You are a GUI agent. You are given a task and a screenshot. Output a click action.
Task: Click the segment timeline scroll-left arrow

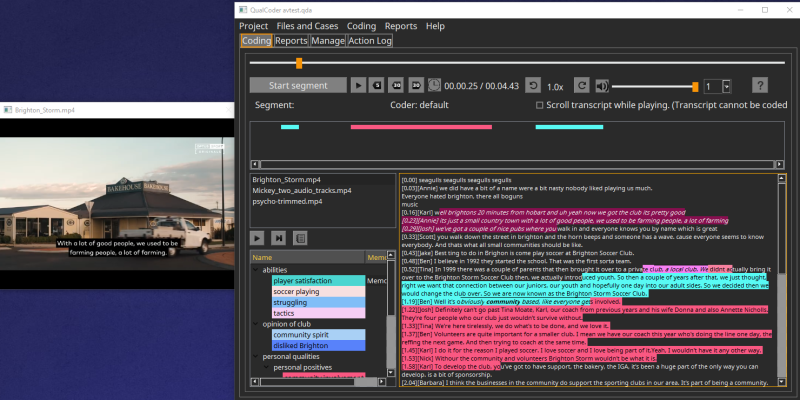pyautogui.click(x=255, y=164)
